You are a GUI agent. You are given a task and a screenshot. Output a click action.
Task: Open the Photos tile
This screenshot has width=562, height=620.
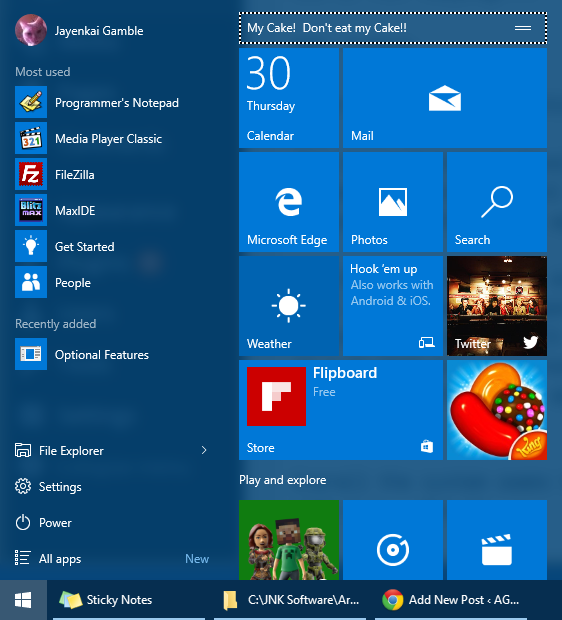coord(393,202)
